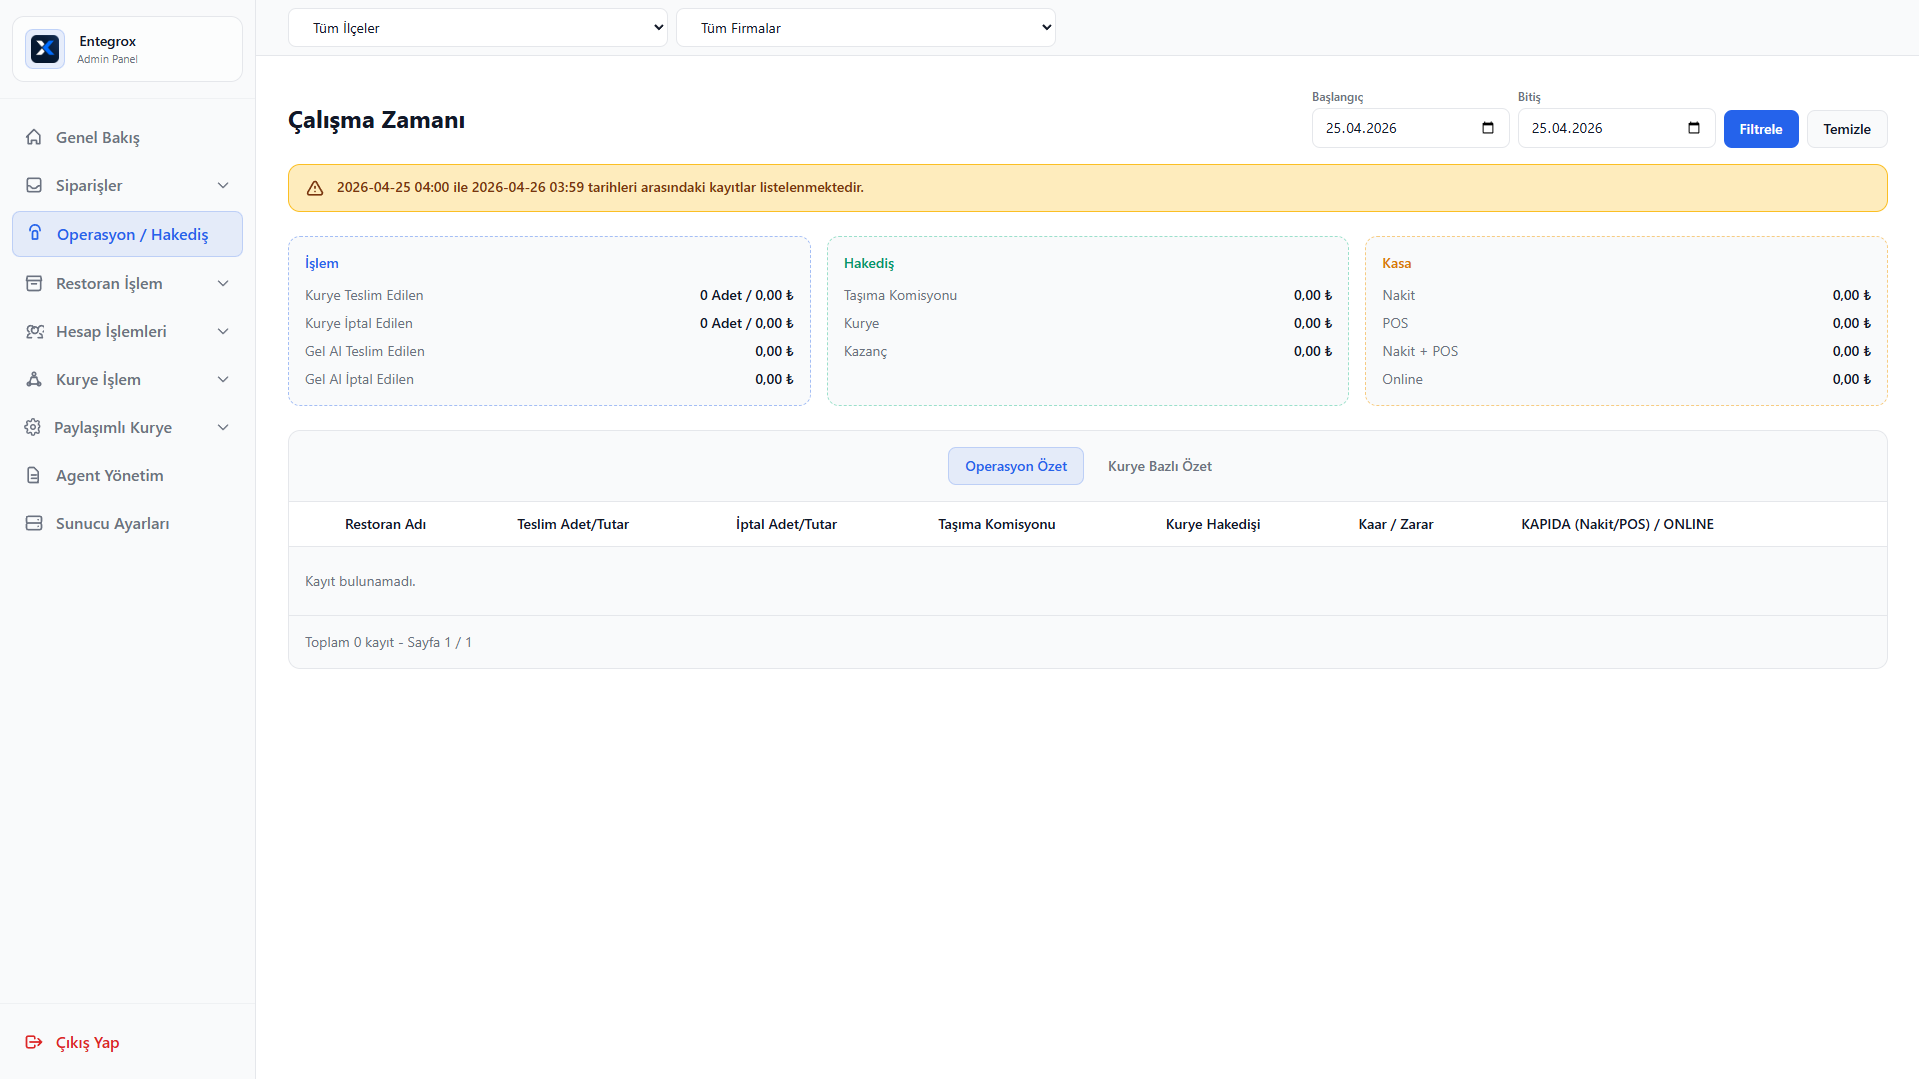The width and height of the screenshot is (1919, 1079).
Task: Click the Nakit + POS label
Action: tap(1420, 351)
